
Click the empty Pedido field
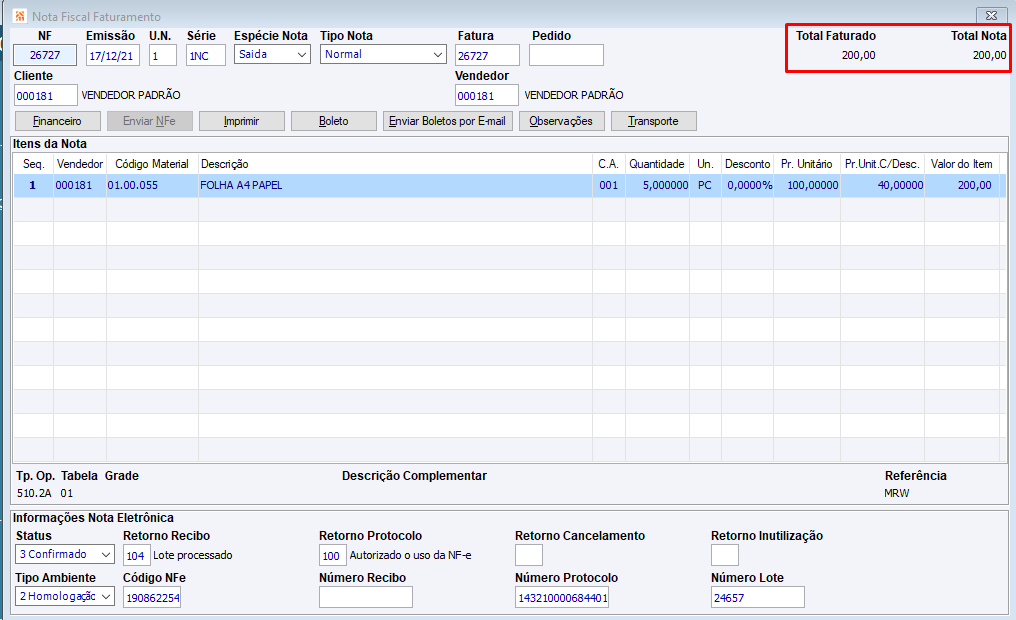coord(566,55)
